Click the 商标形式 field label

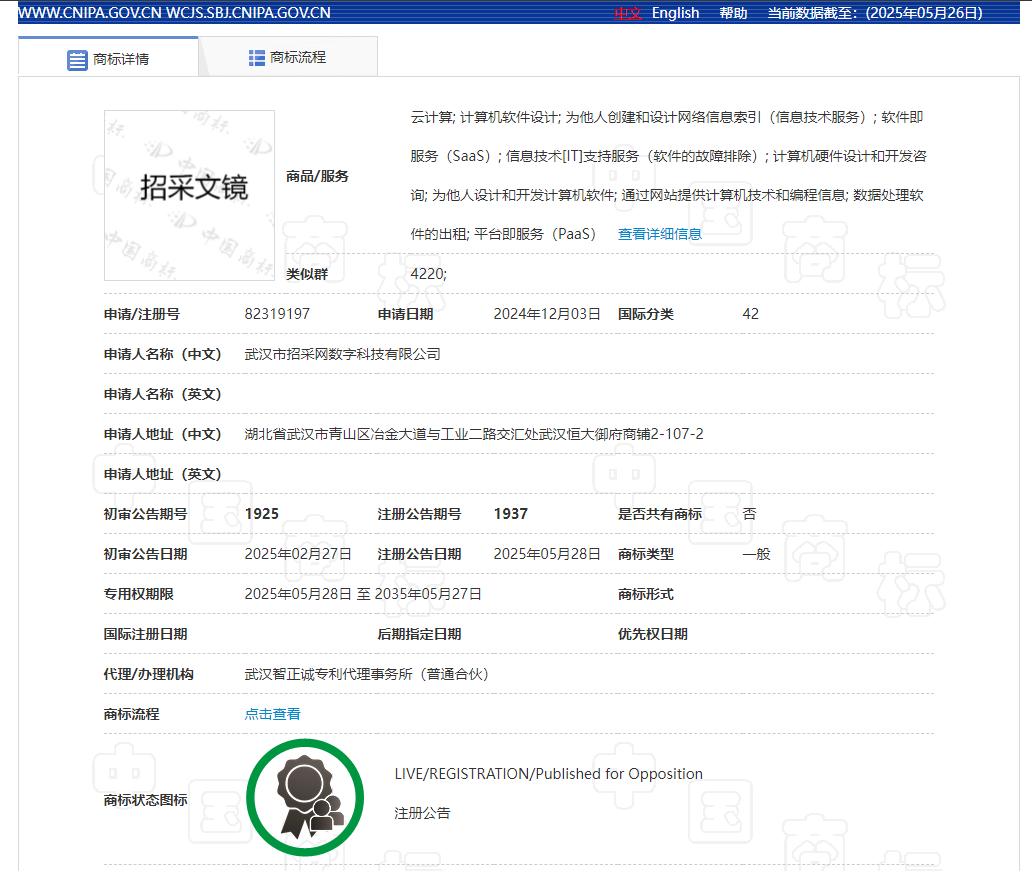[x=646, y=594]
